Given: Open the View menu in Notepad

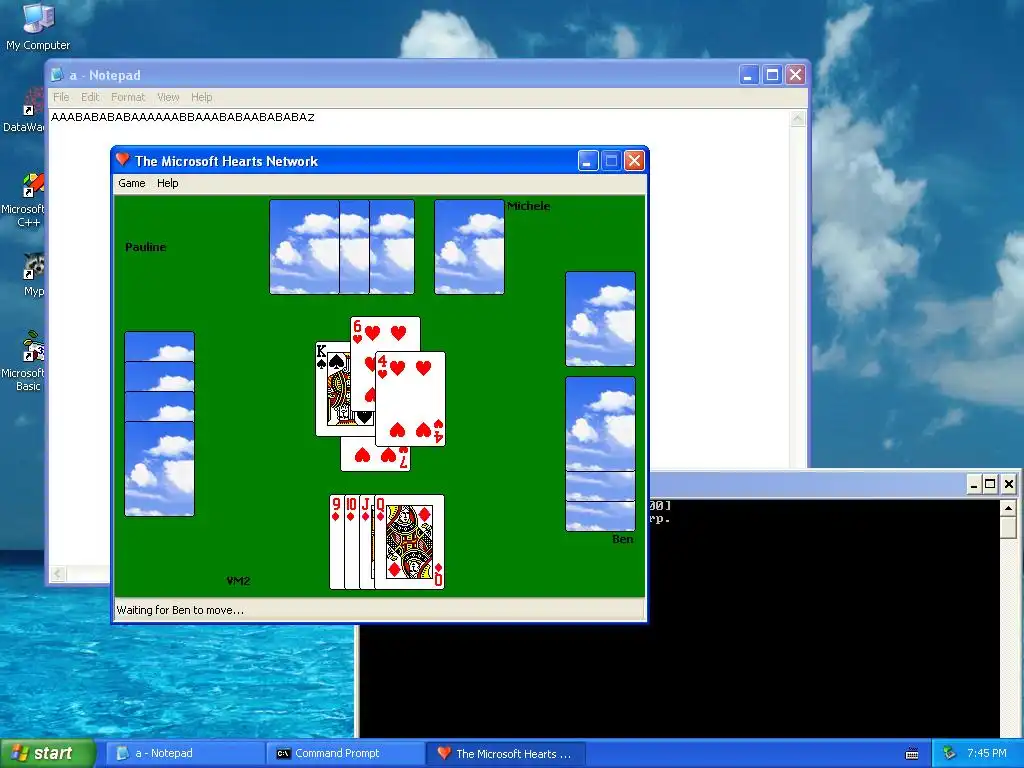Looking at the screenshot, I should tap(168, 97).
